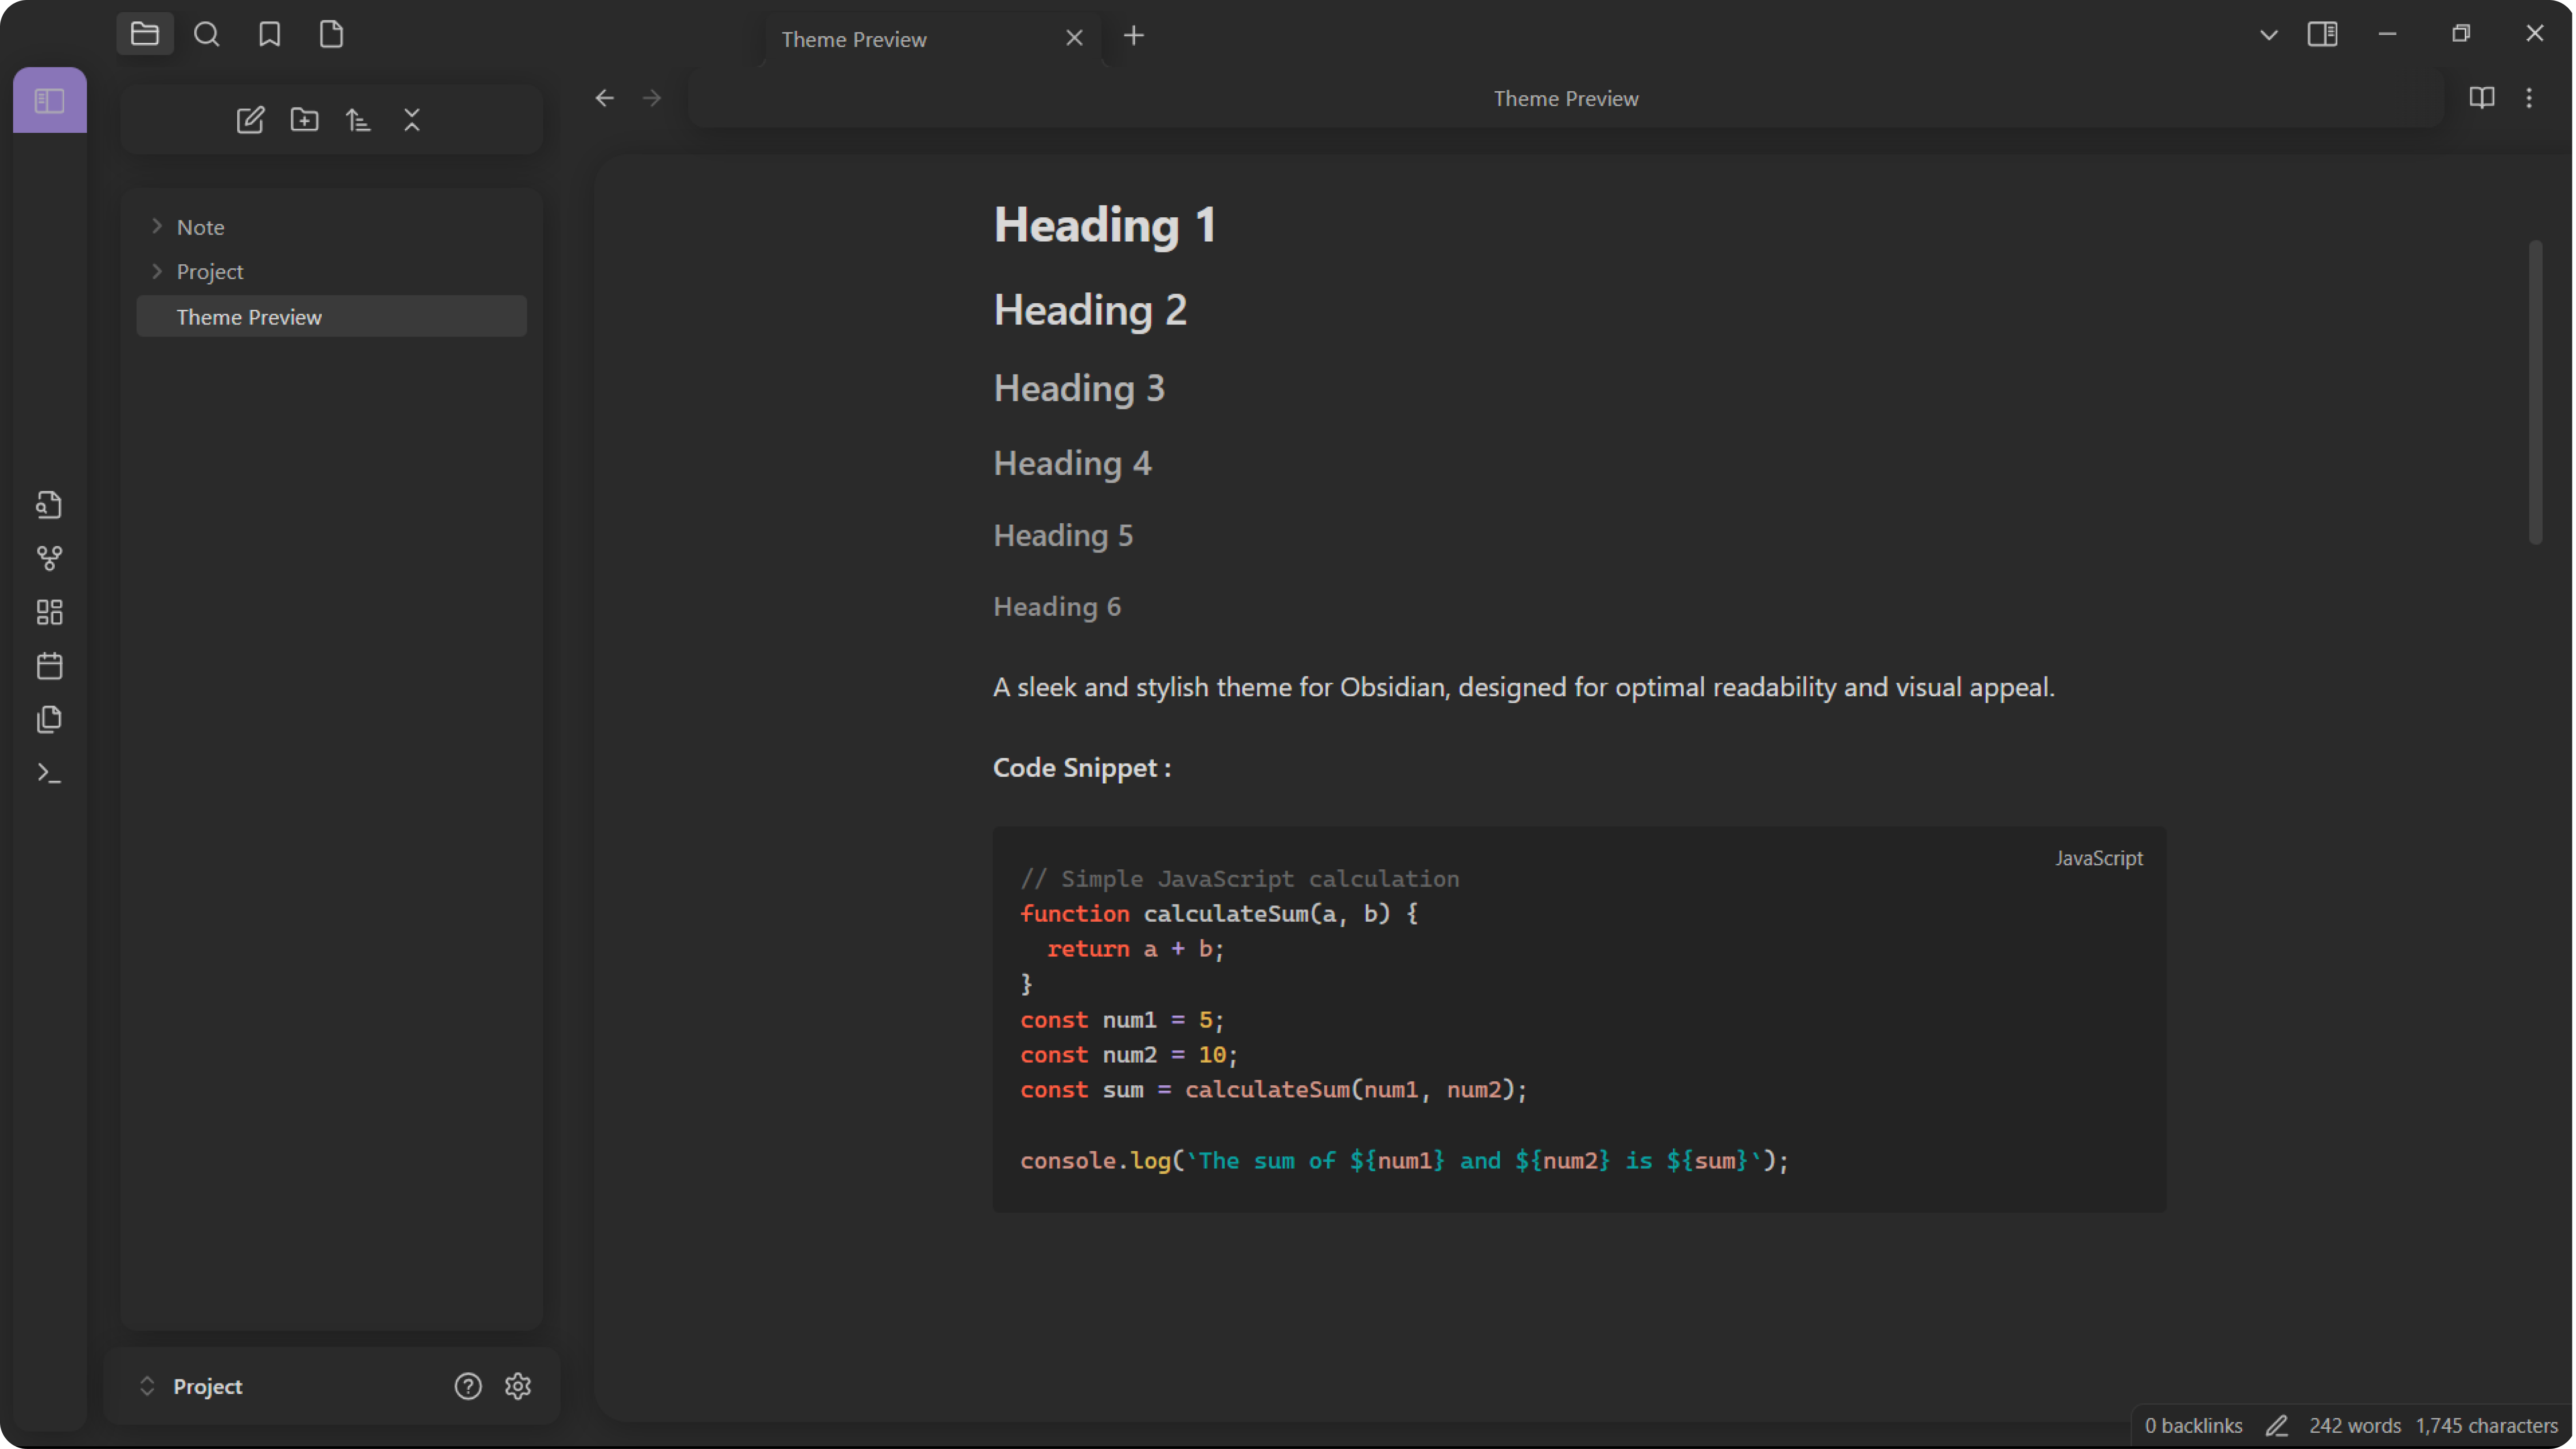Click the 'function calculateSum(a, b)' code line

tap(1219, 914)
